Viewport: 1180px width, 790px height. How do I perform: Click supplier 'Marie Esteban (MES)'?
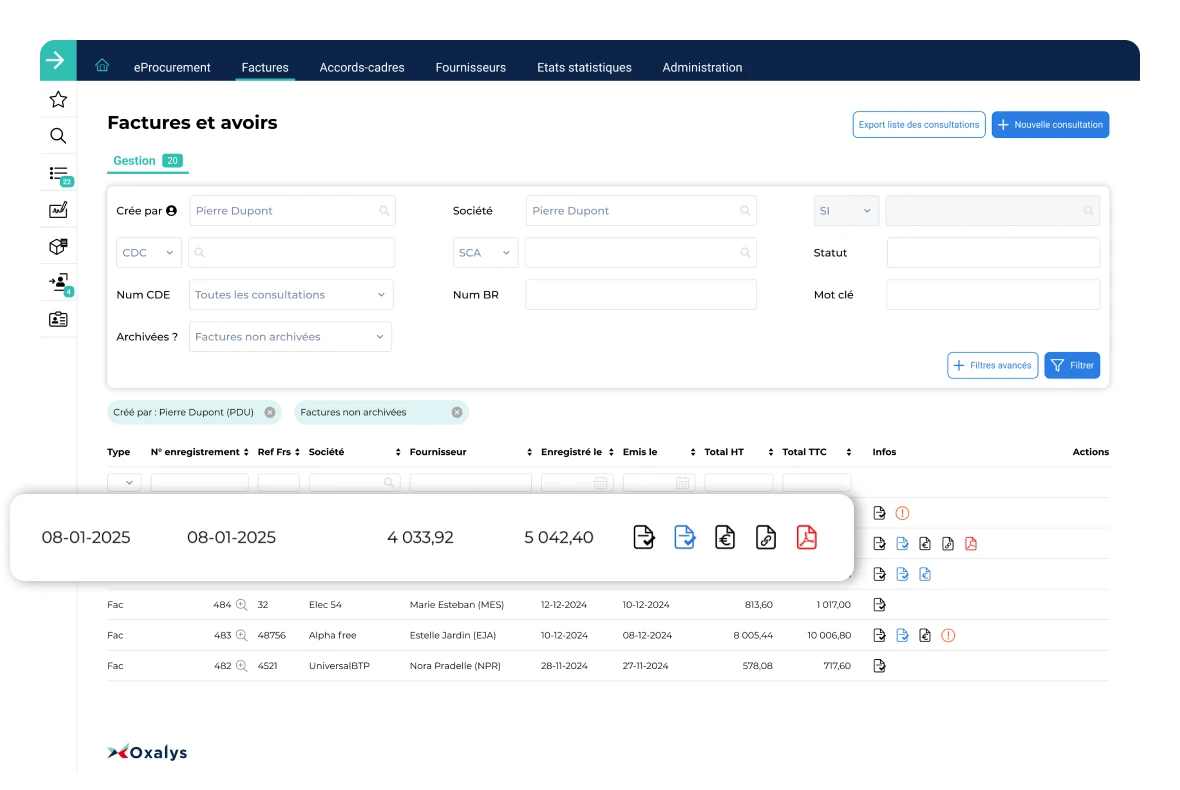pyautogui.click(x=457, y=605)
